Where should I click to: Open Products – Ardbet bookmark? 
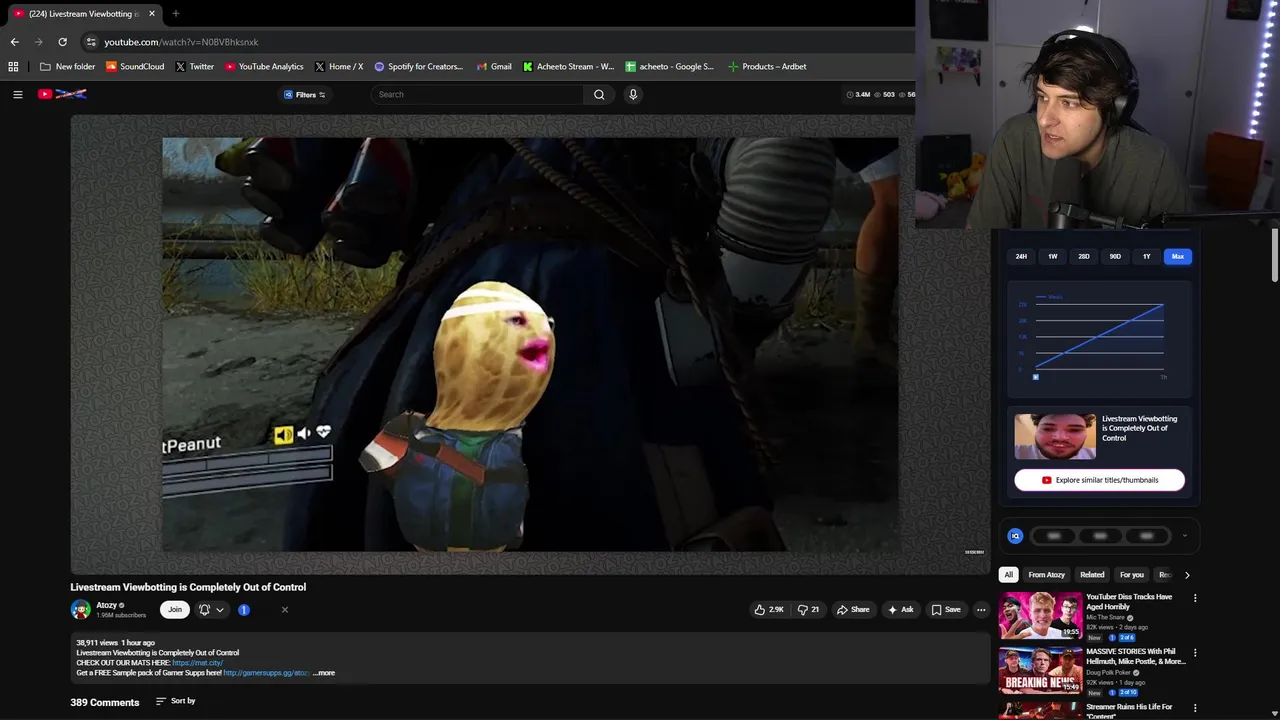coord(767,66)
